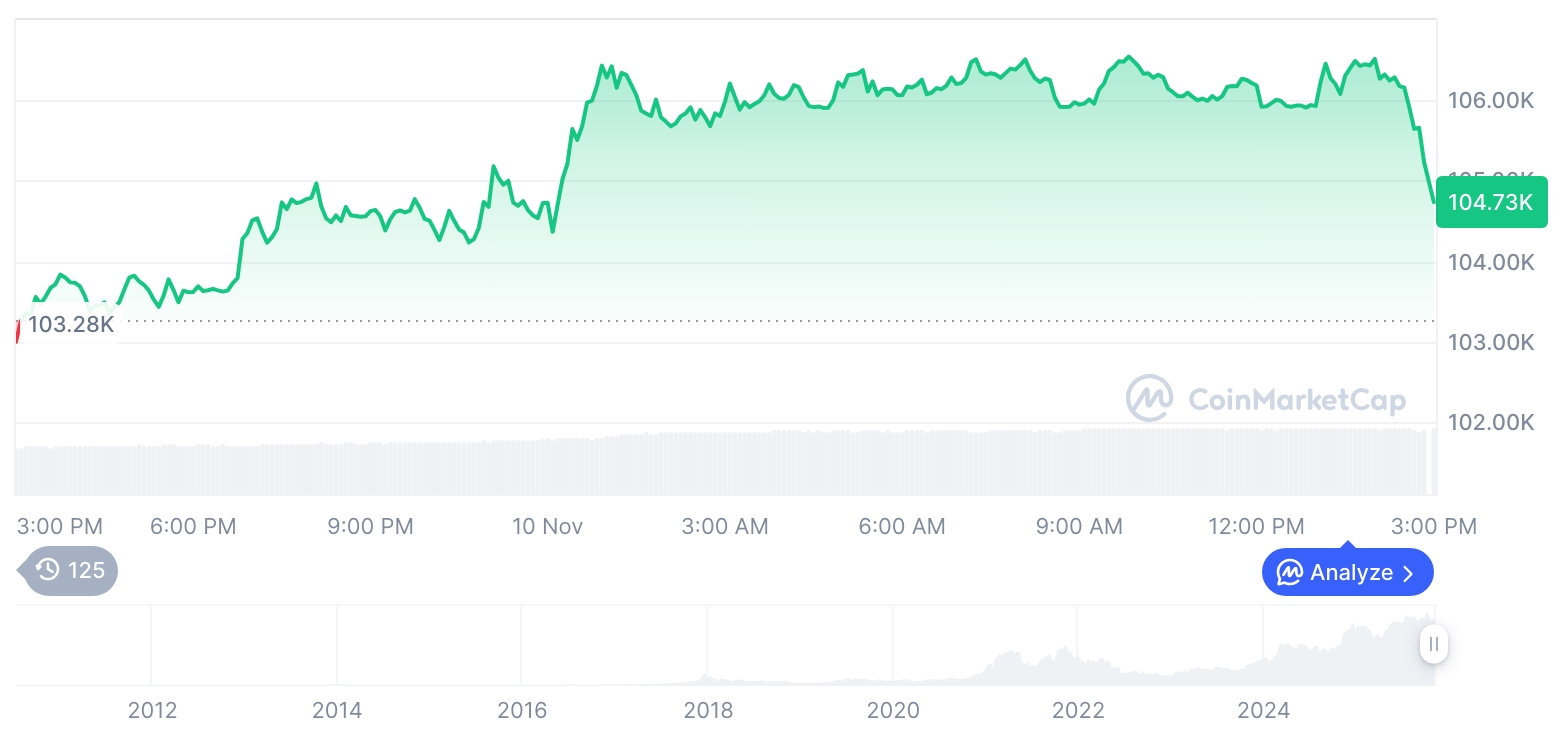Click the CoinMarketCap watermark text
The height and width of the screenshot is (732, 1566).
[1297, 400]
